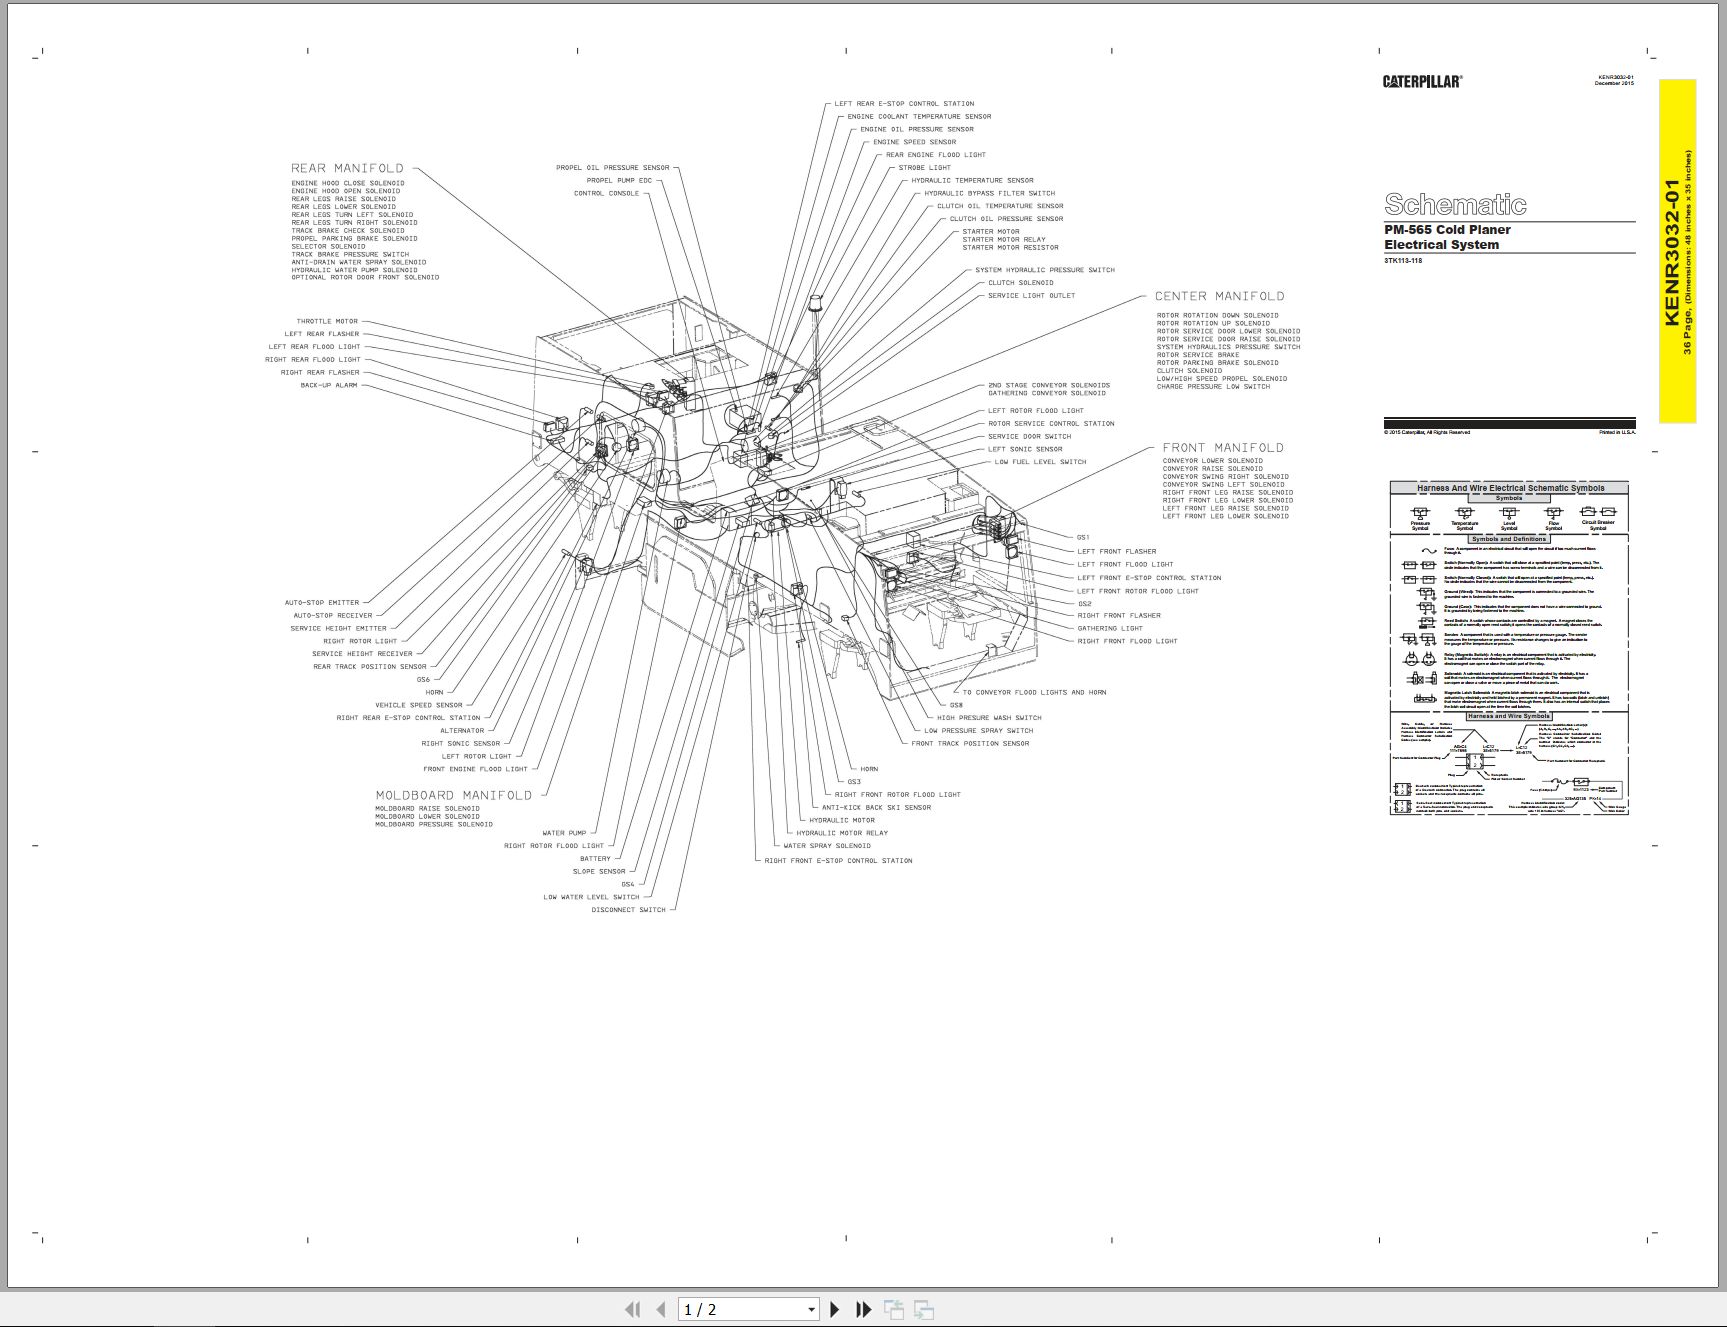Click 'LOW FUEL LEVEL SWITCH' label
Viewport: 1727px width, 1327px height.
[1040, 462]
